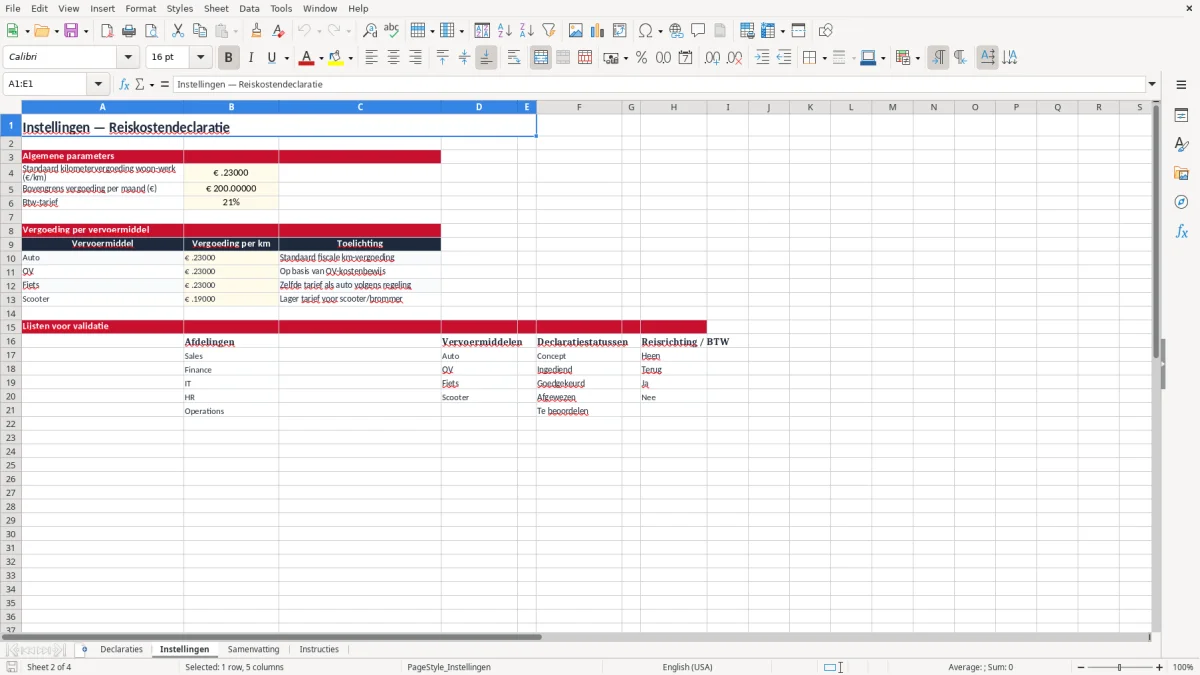
Task: Toggle Merge and Center Cells
Action: click(x=541, y=58)
